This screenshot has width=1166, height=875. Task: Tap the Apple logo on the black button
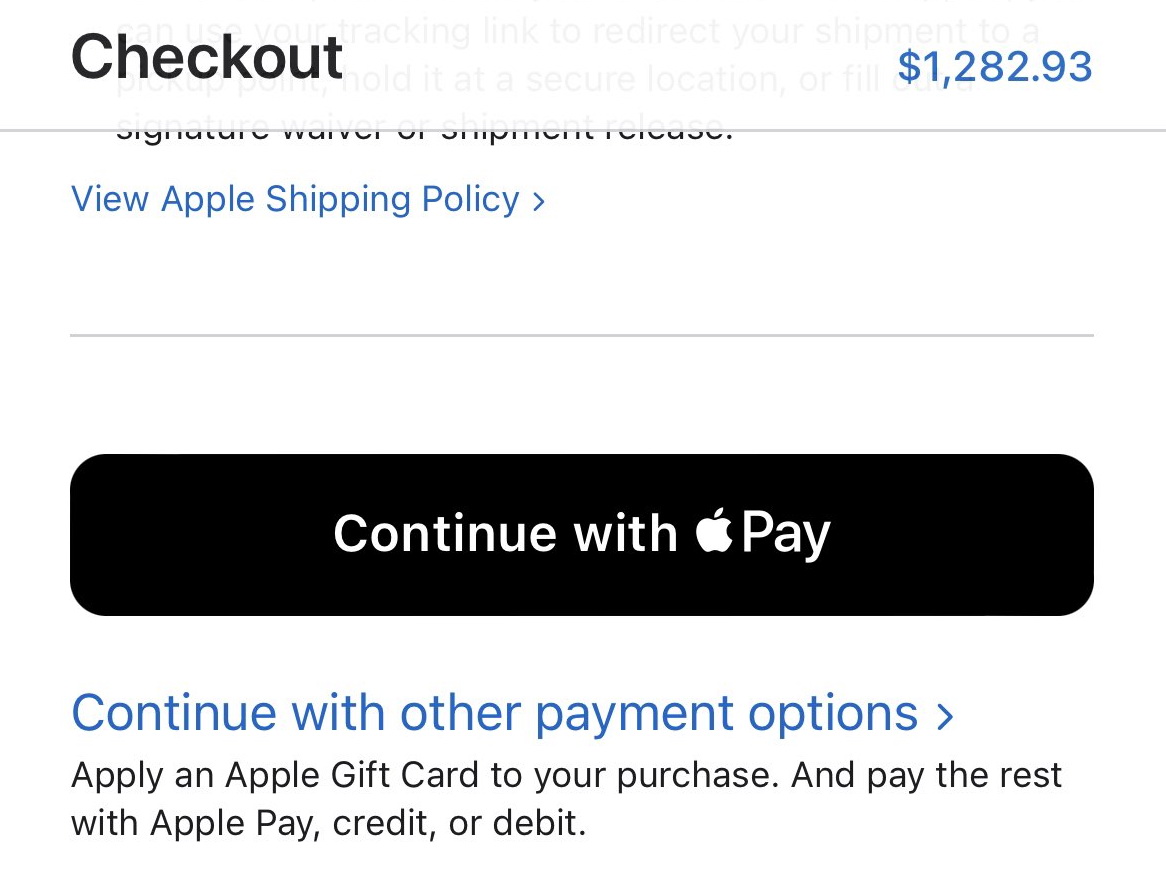(714, 530)
